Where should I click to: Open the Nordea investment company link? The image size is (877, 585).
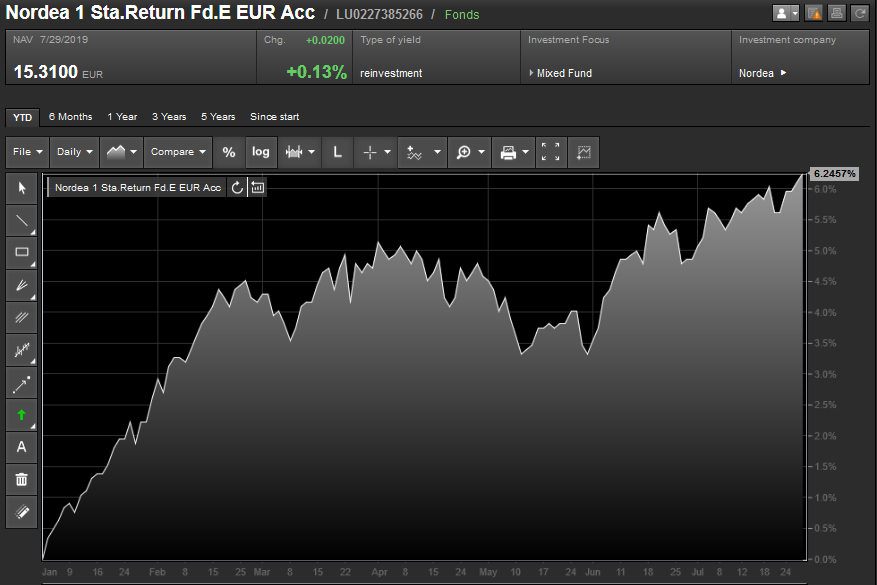(x=762, y=73)
